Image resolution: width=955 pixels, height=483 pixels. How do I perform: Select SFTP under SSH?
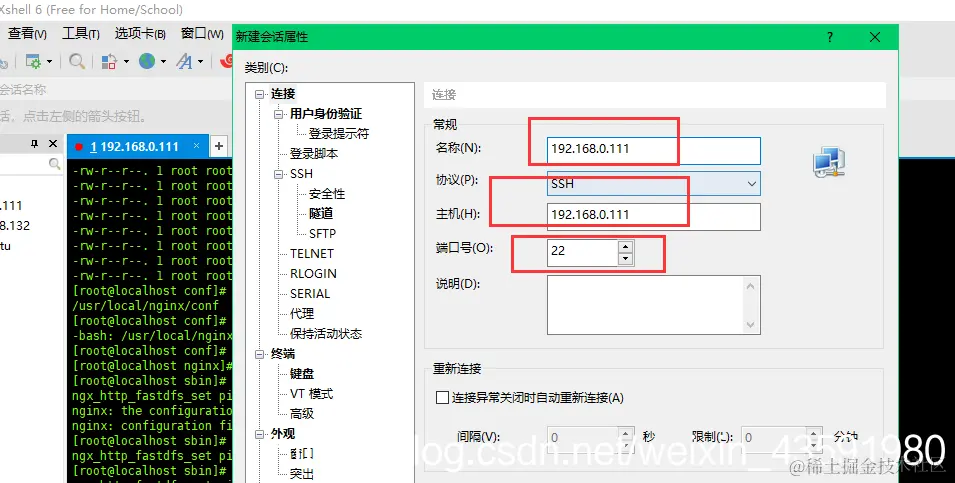pyautogui.click(x=322, y=233)
